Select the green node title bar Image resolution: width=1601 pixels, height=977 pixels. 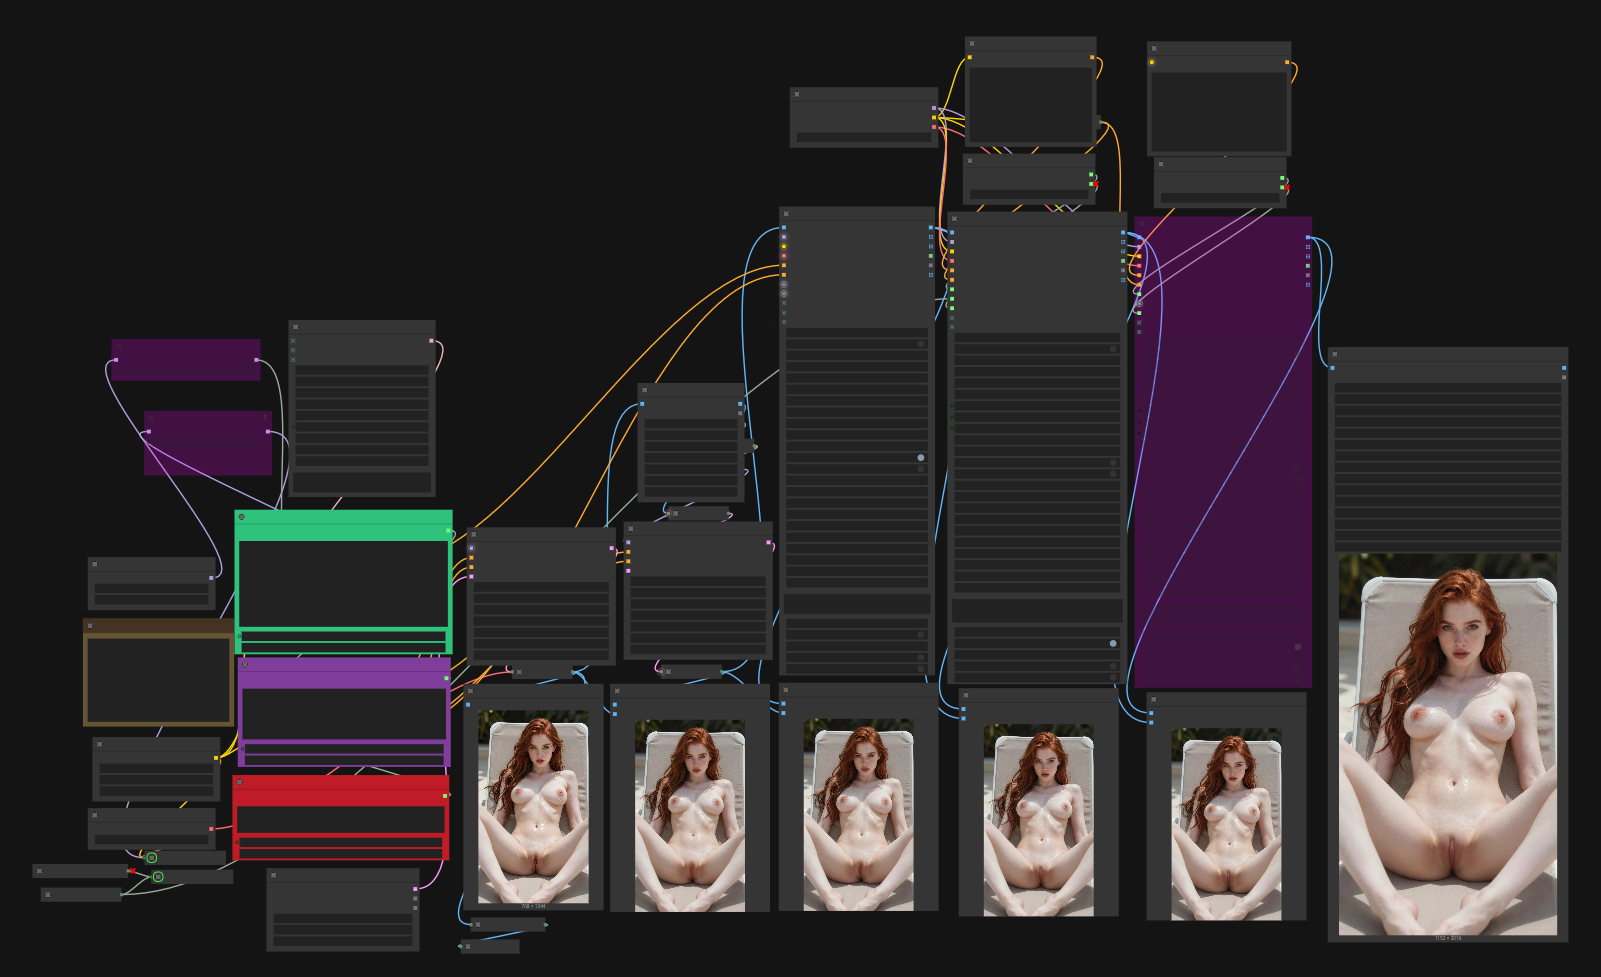coord(343,517)
